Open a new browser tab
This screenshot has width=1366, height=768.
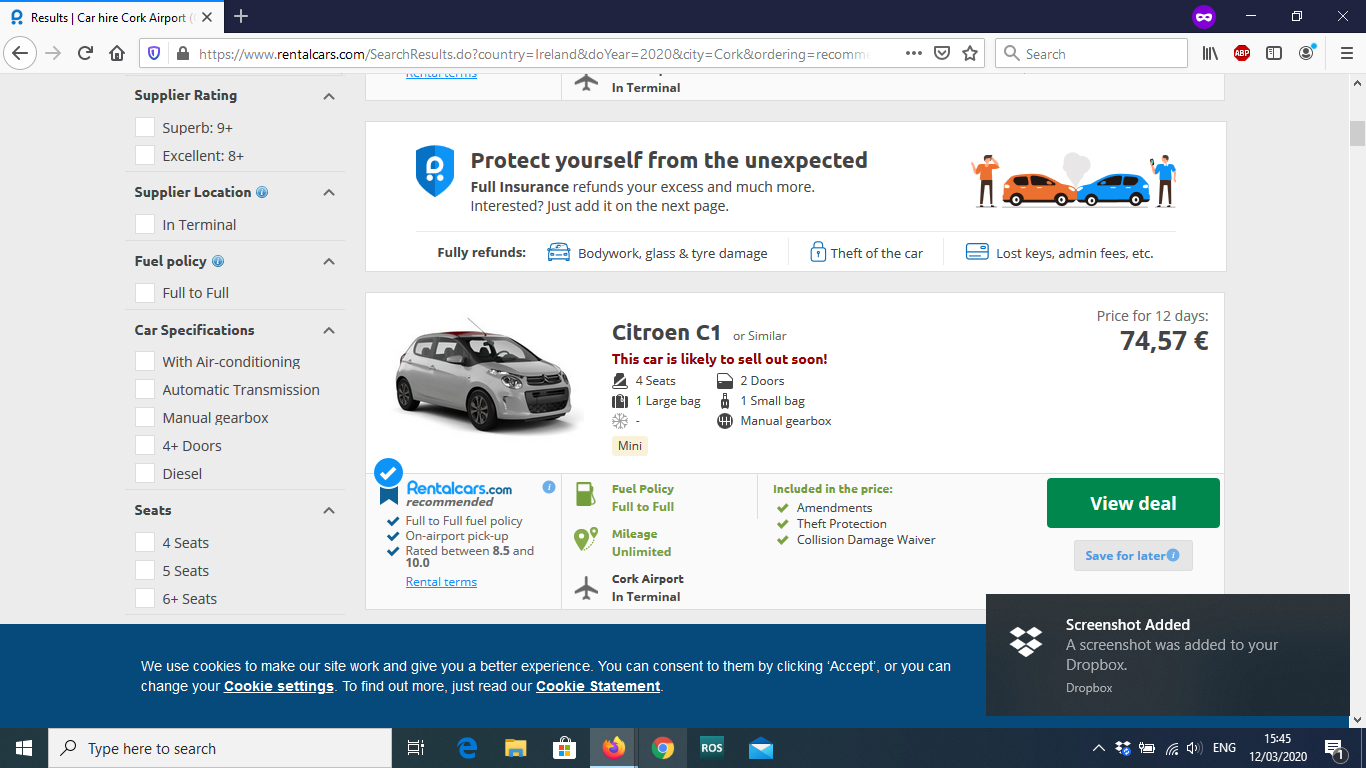(x=241, y=17)
